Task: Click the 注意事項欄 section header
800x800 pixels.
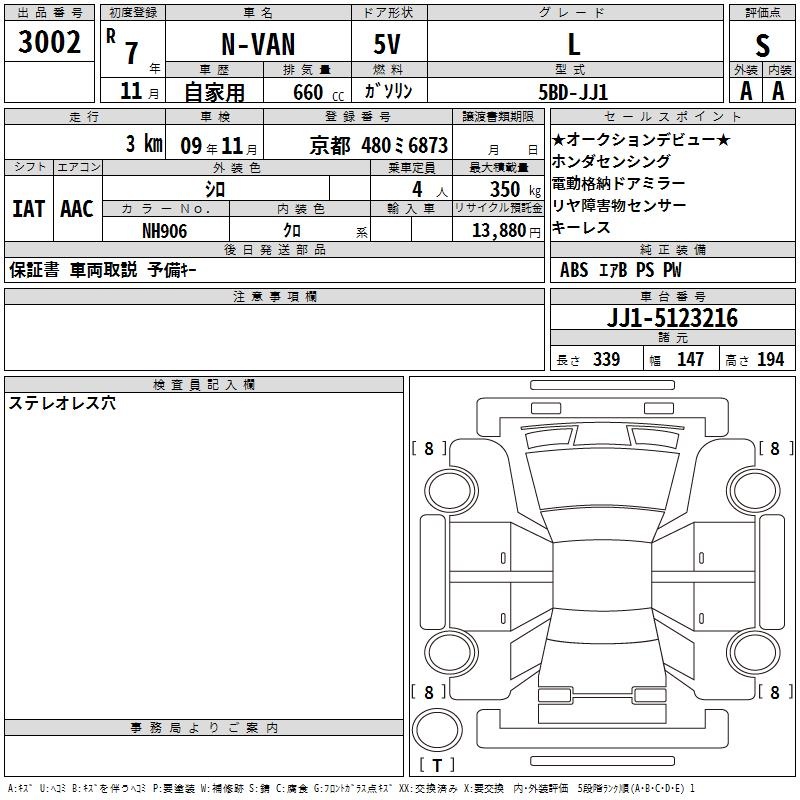Action: pos(274,297)
